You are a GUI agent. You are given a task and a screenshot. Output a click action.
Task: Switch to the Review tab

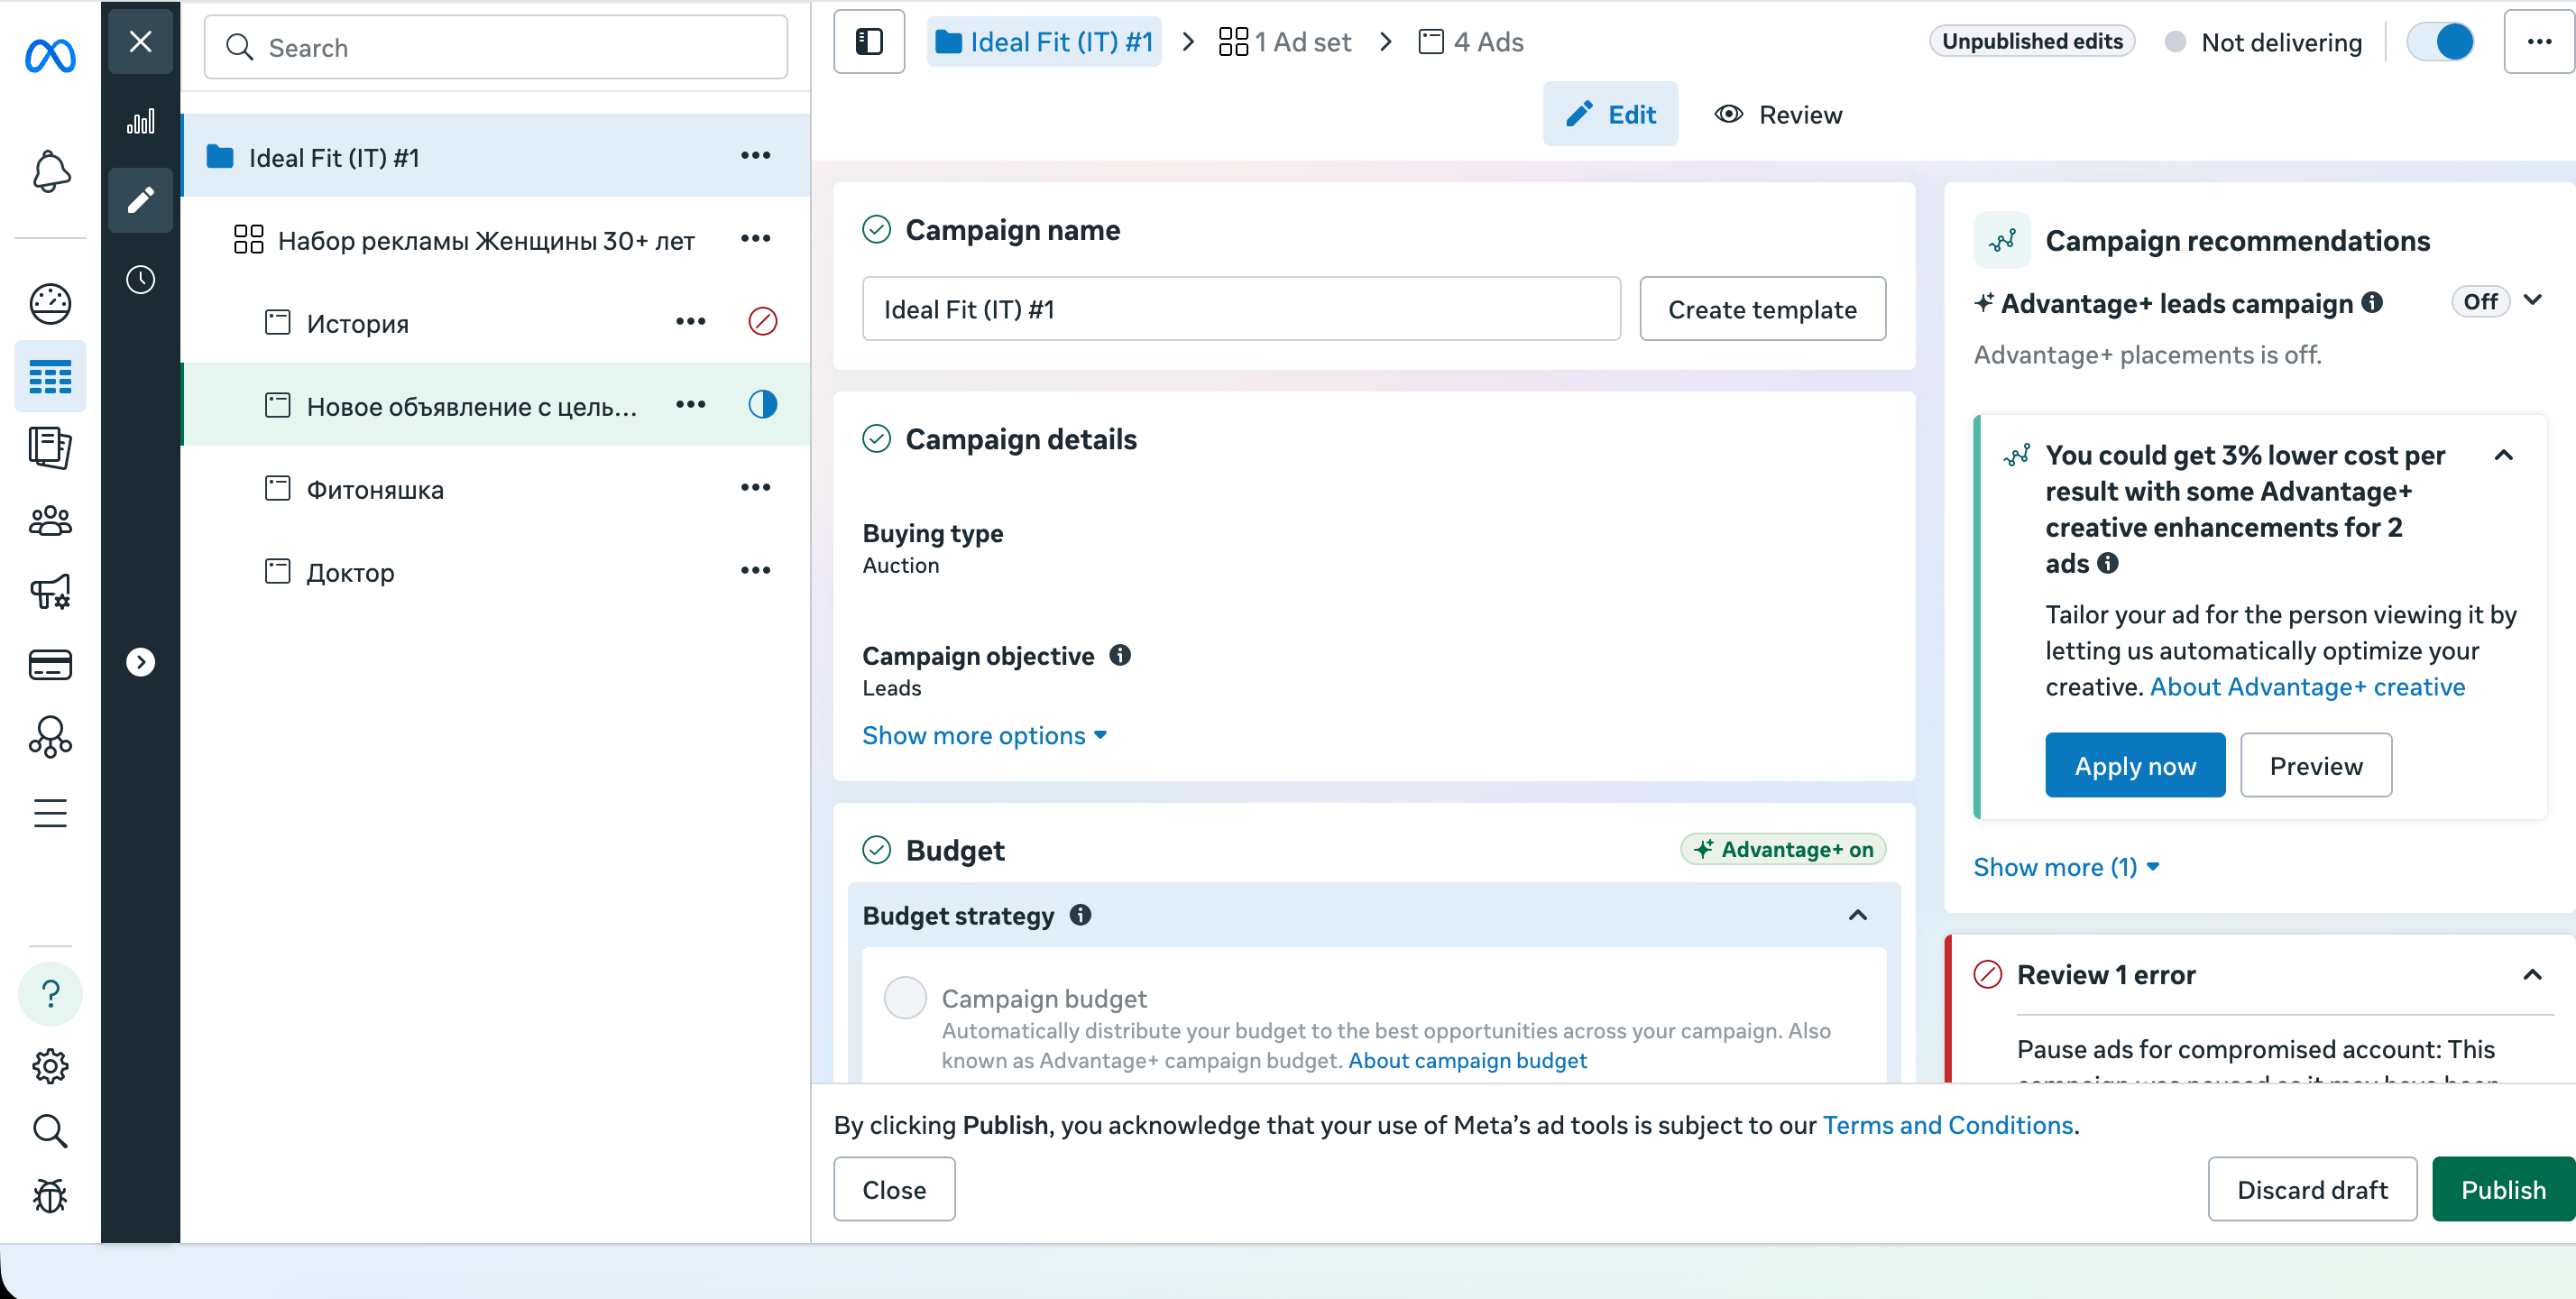[1778, 115]
